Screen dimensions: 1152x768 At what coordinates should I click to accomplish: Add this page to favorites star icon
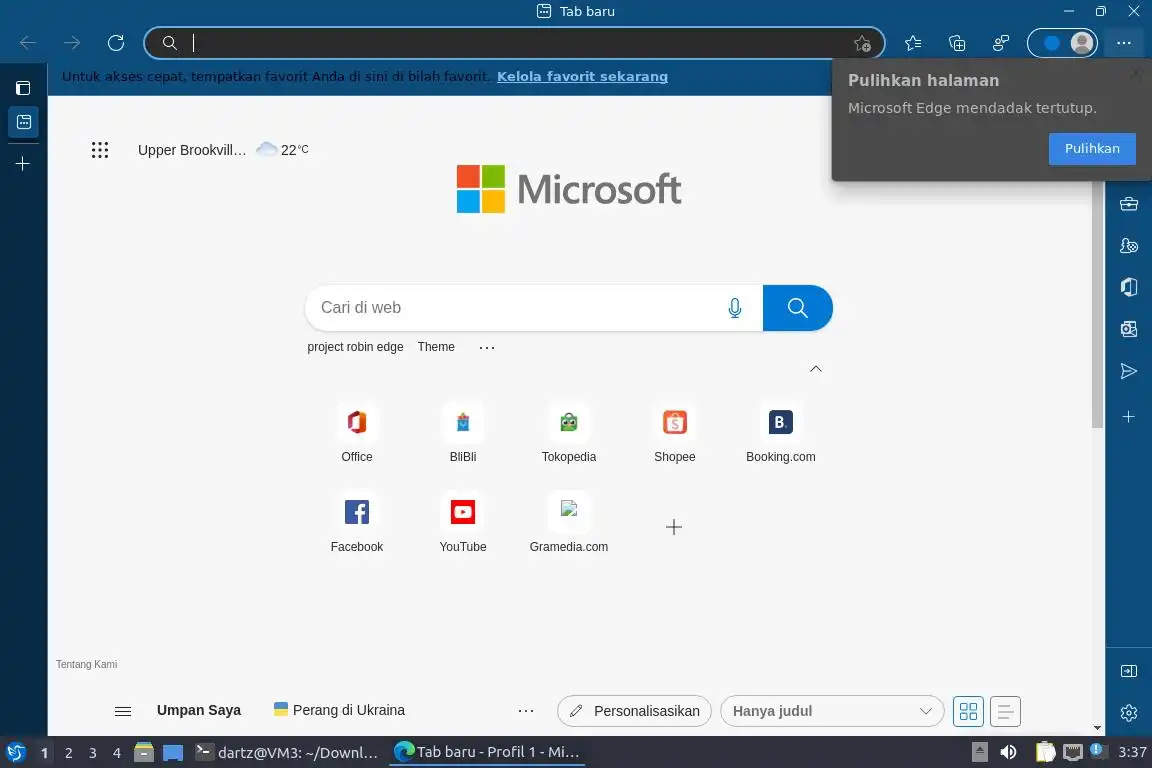pyautogui.click(x=863, y=43)
